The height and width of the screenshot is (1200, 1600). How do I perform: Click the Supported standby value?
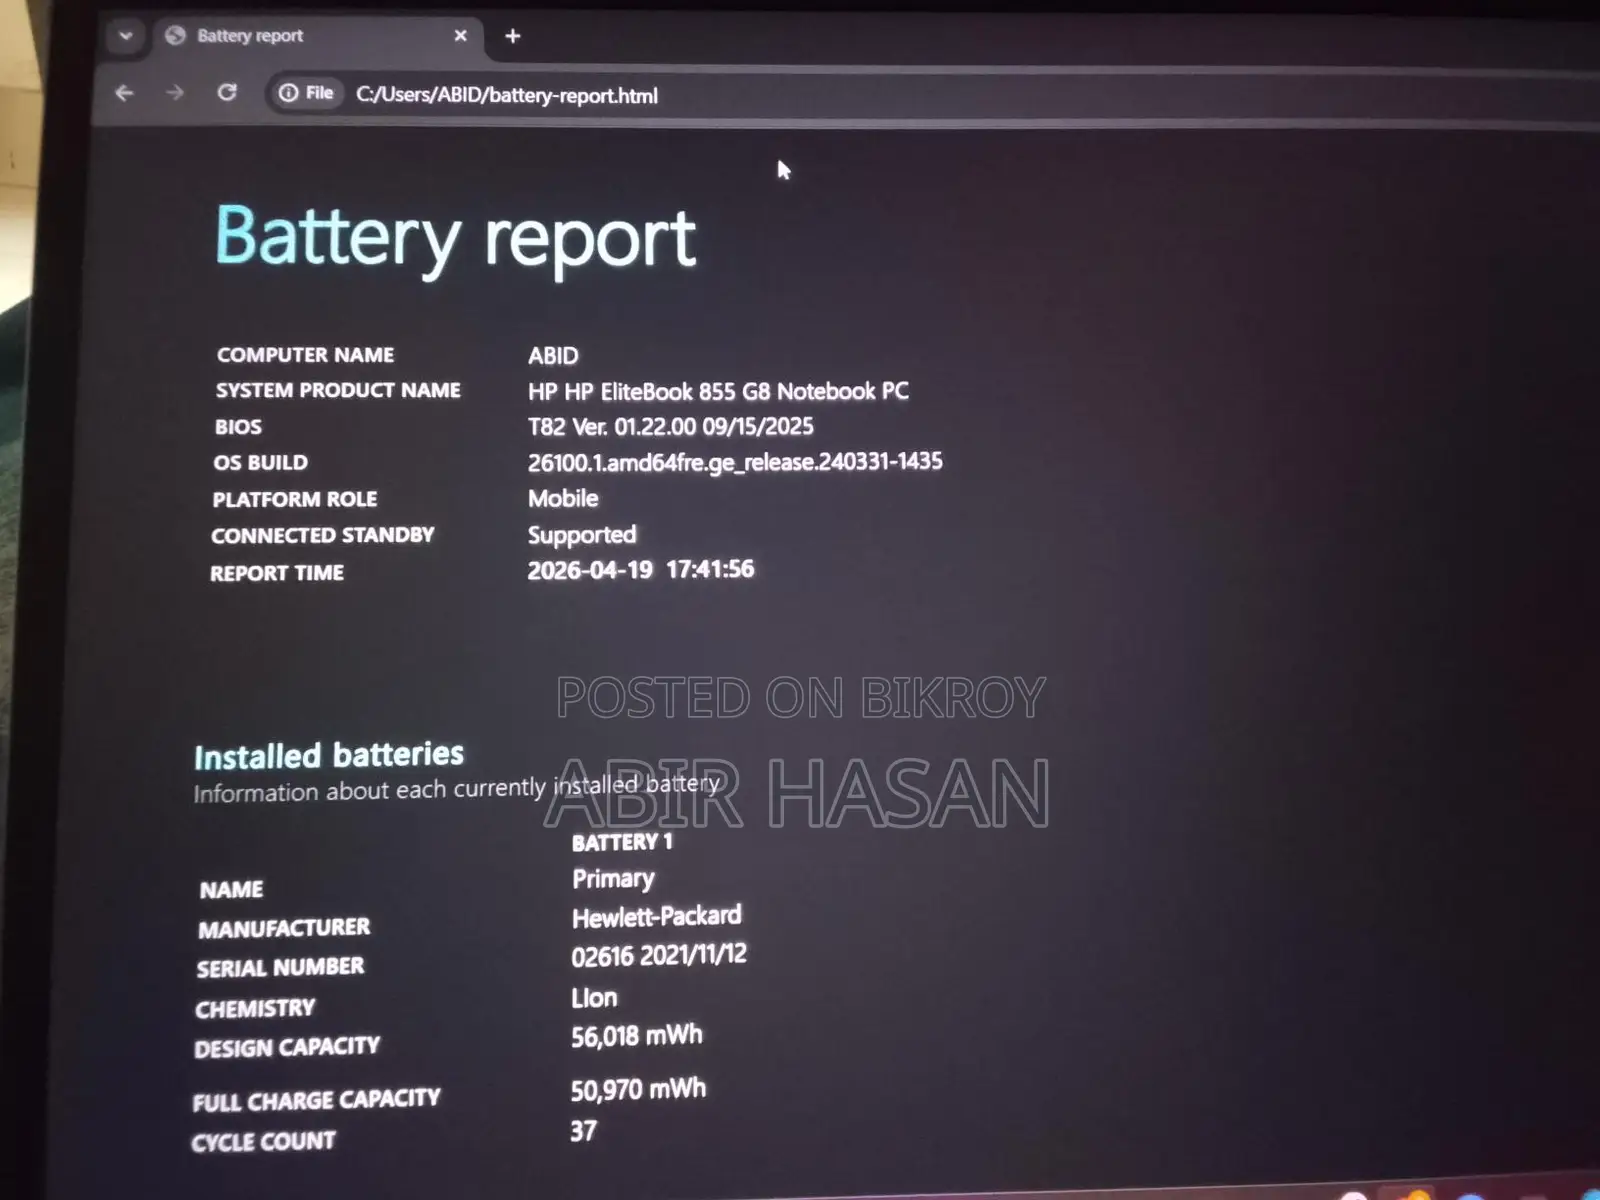[582, 535]
